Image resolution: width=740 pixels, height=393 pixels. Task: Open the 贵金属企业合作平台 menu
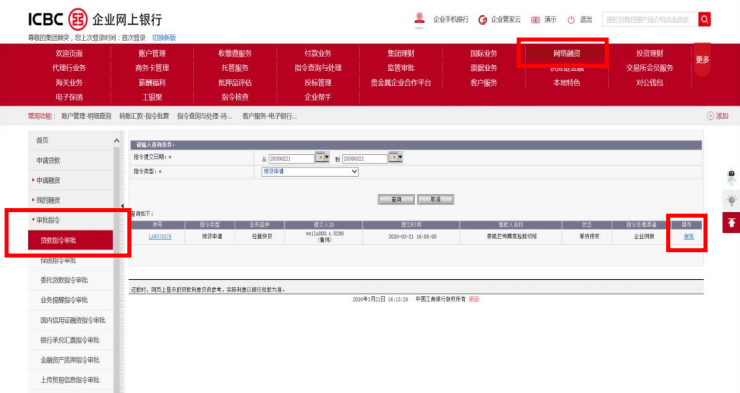pos(401,83)
